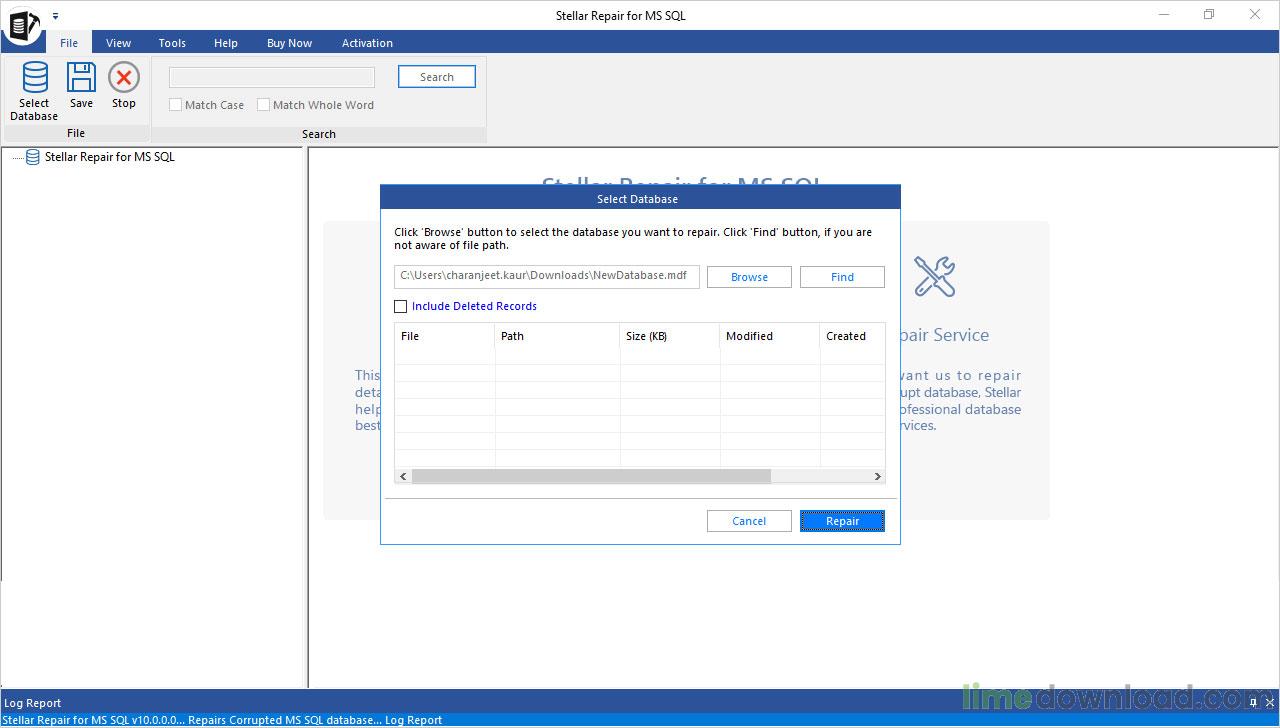Click the horizontal scrollbar in file list

[x=590, y=477]
